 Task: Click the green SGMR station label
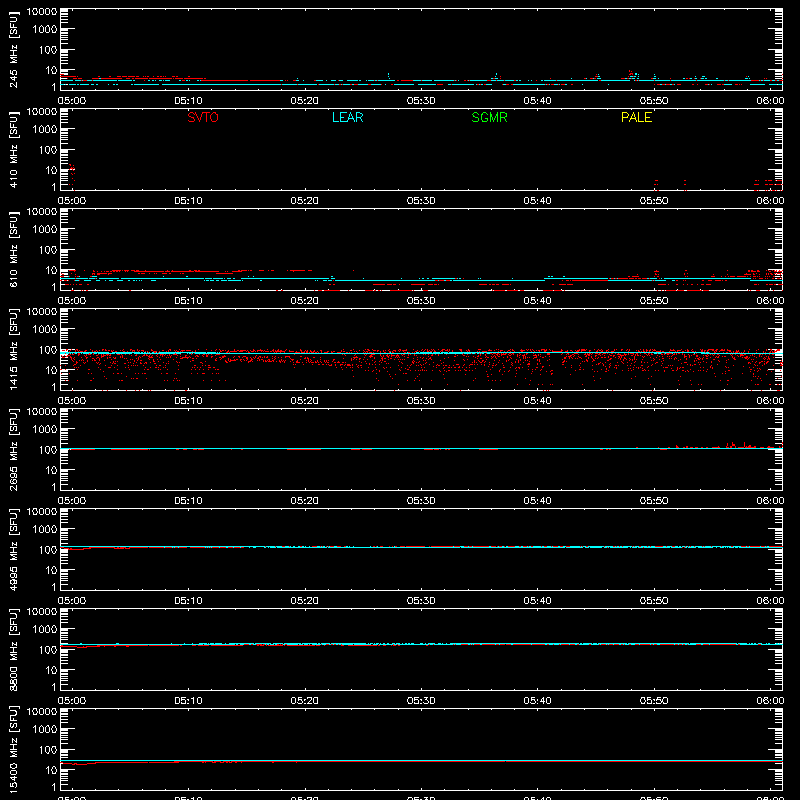pyautogui.click(x=489, y=117)
